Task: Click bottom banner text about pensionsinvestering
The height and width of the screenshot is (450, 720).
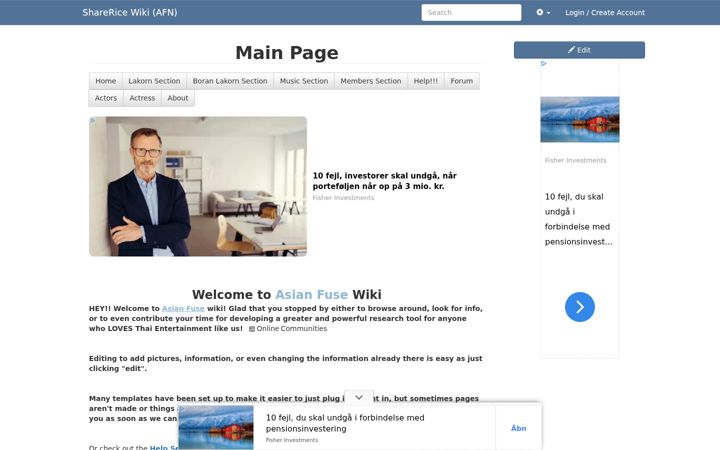Action: point(345,423)
